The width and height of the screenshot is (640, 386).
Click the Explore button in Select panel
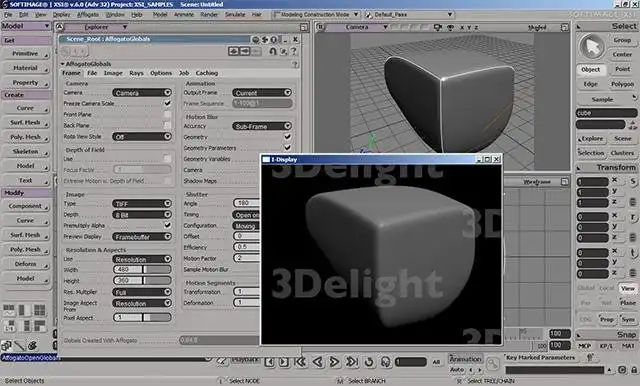tap(591, 139)
